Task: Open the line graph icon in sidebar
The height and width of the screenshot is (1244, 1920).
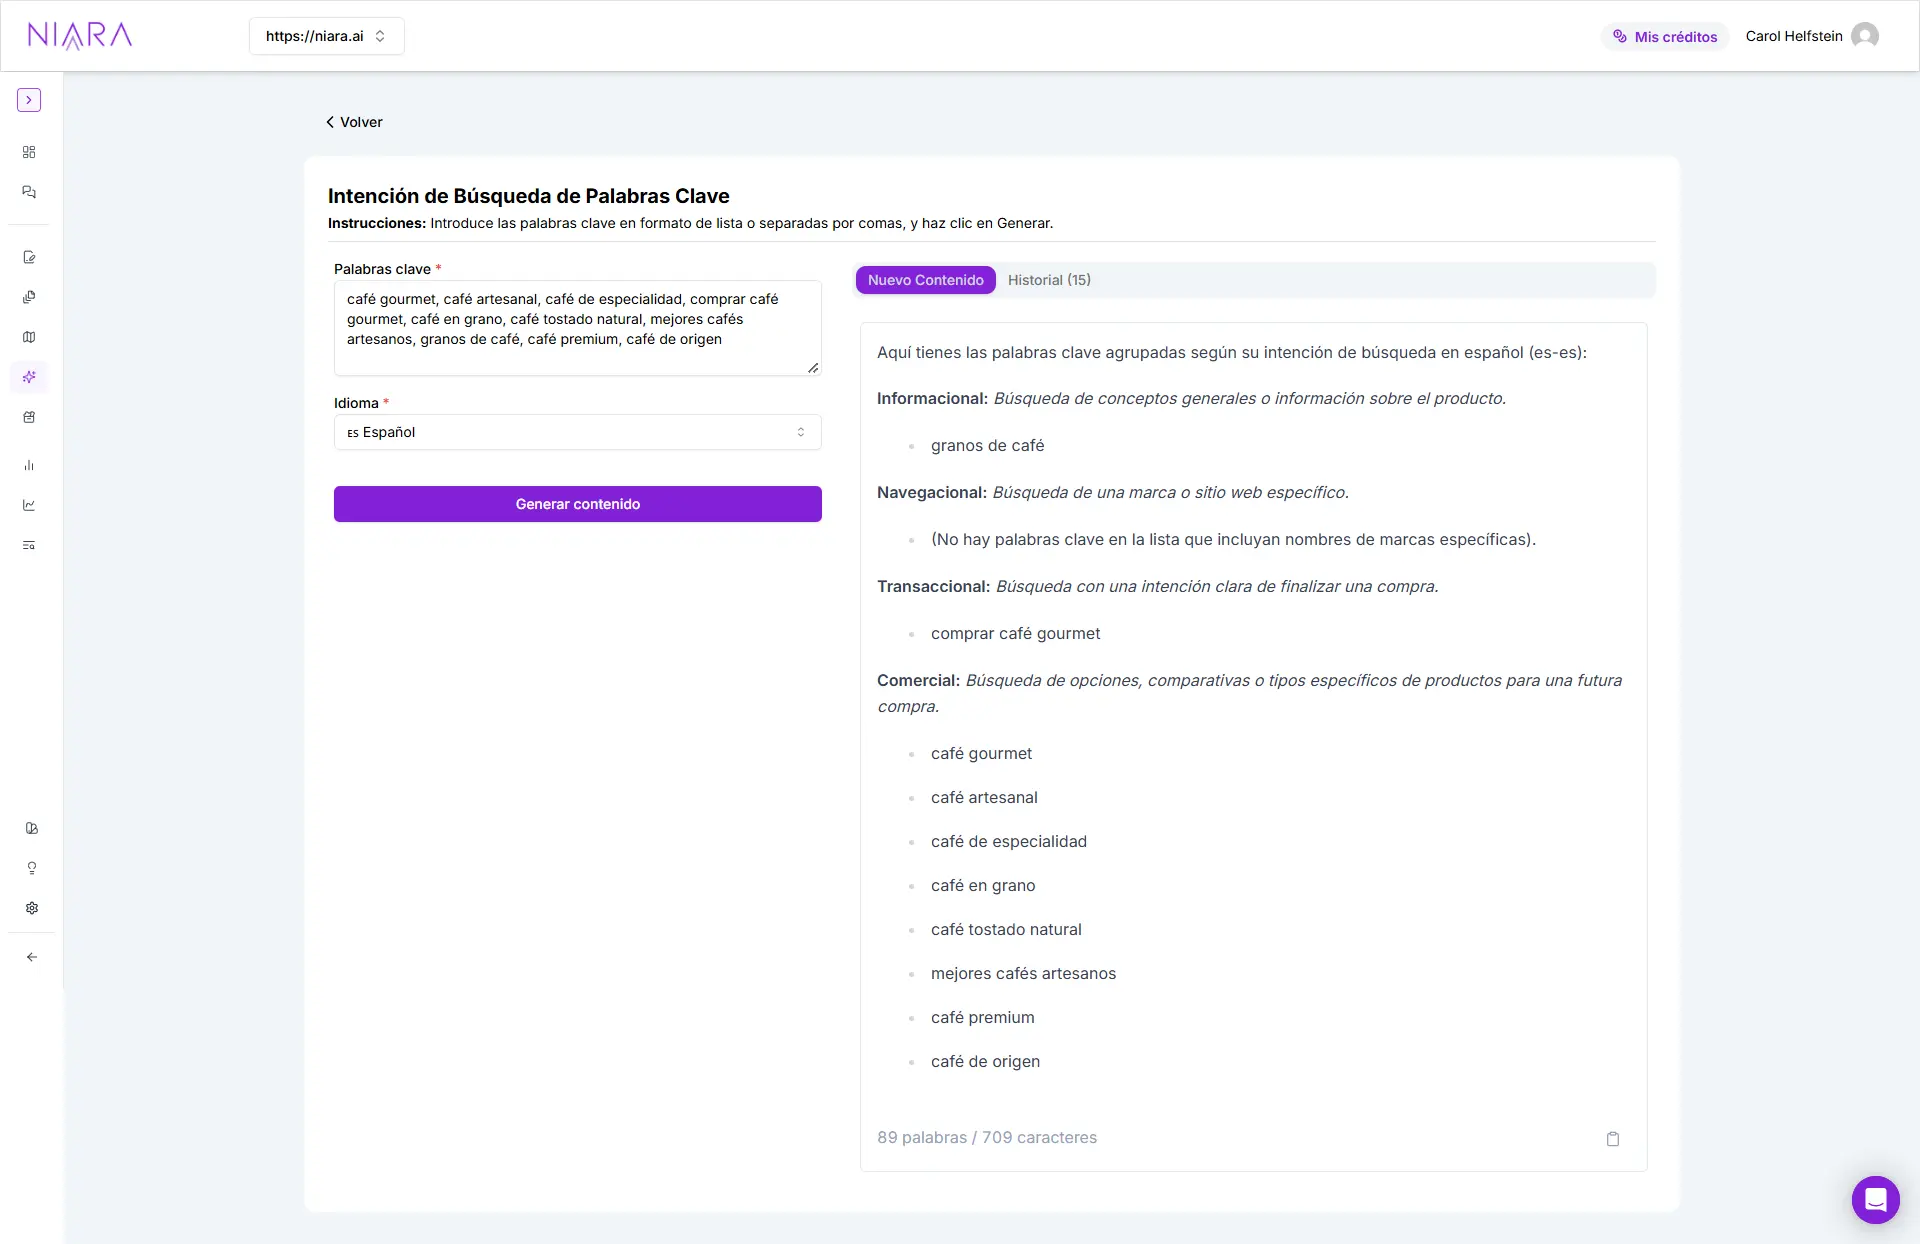Action: coord(29,505)
